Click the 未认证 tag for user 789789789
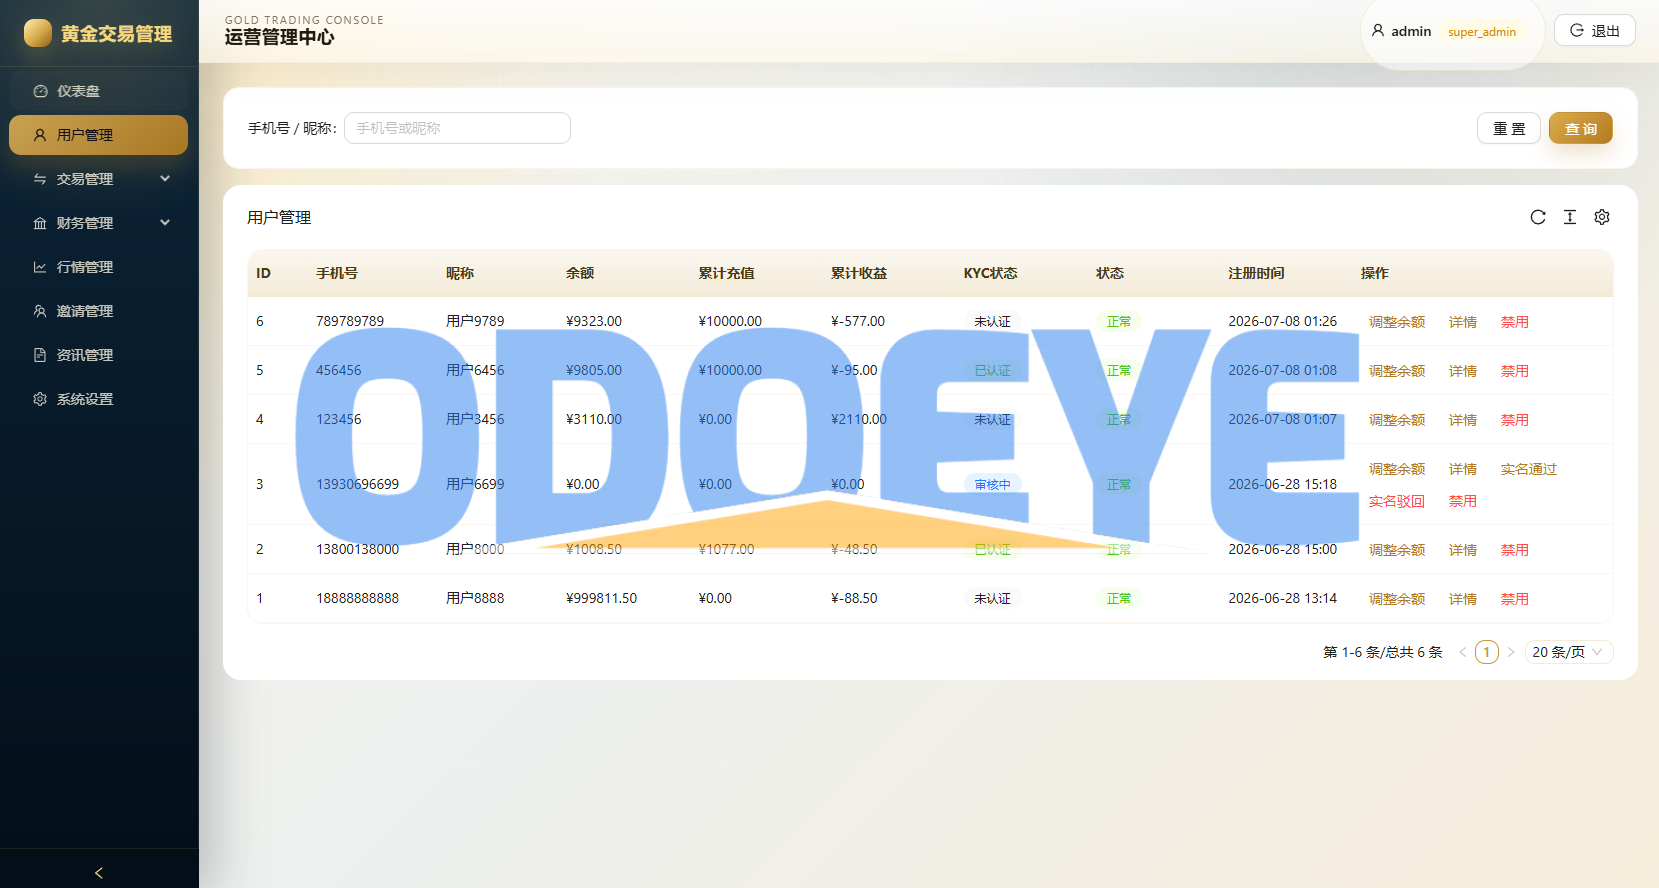This screenshot has height=888, width=1659. [x=992, y=321]
